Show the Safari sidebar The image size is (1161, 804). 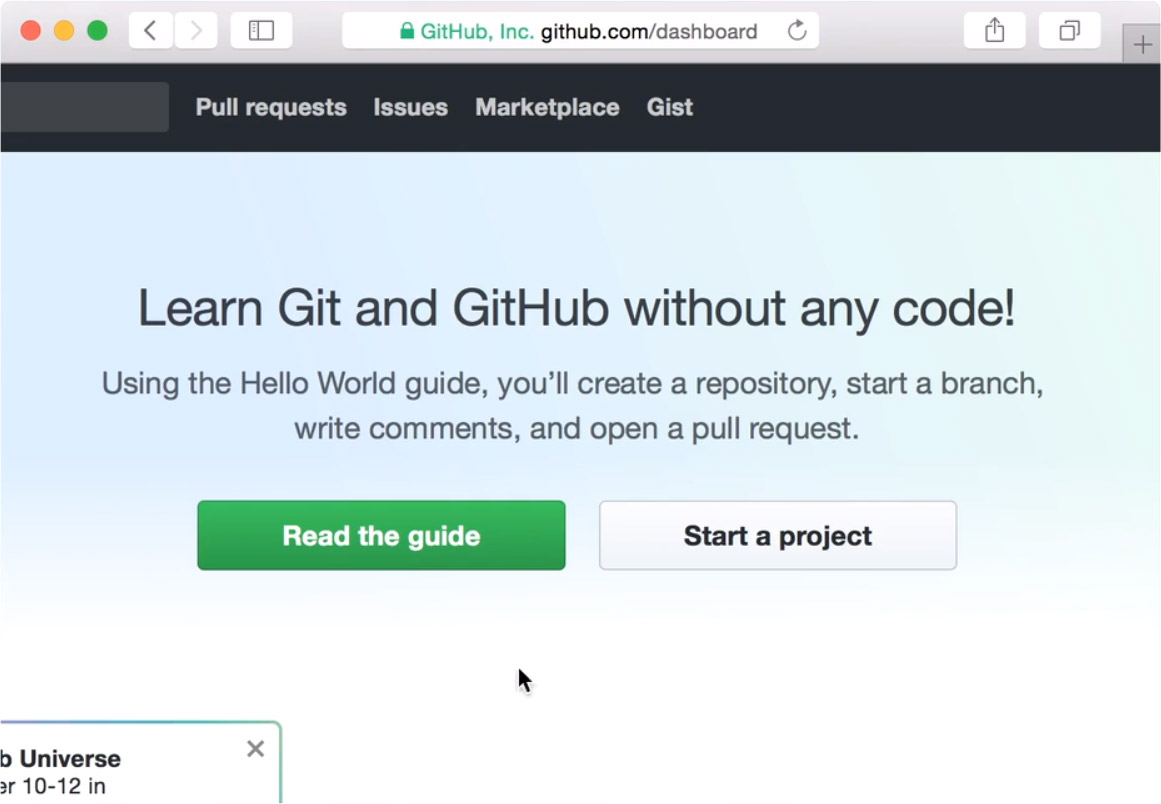(261, 31)
